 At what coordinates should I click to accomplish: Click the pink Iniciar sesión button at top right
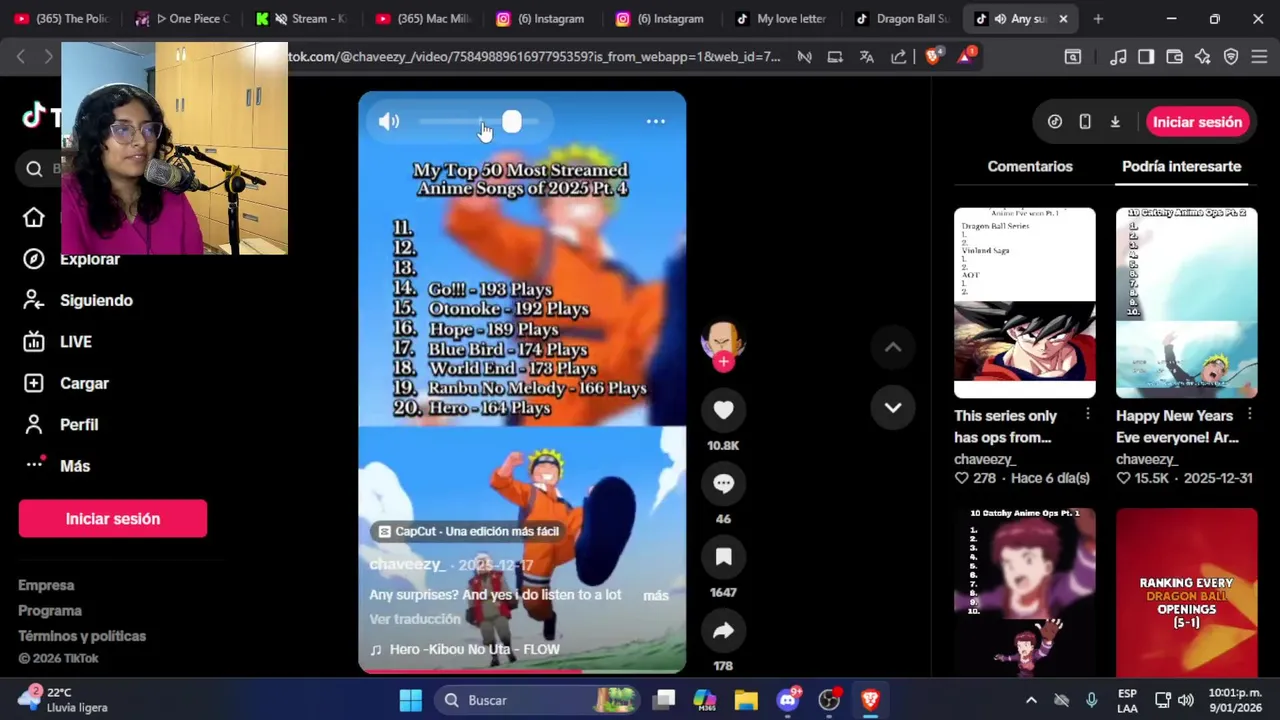[1197, 122]
